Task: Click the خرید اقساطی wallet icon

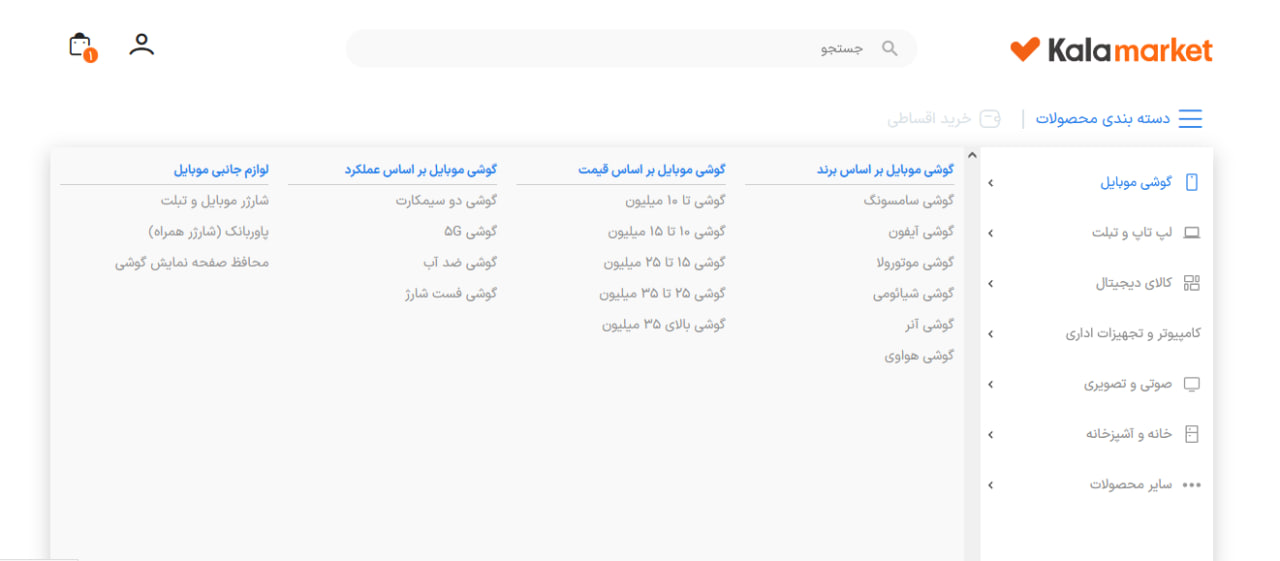Action: click(x=990, y=119)
